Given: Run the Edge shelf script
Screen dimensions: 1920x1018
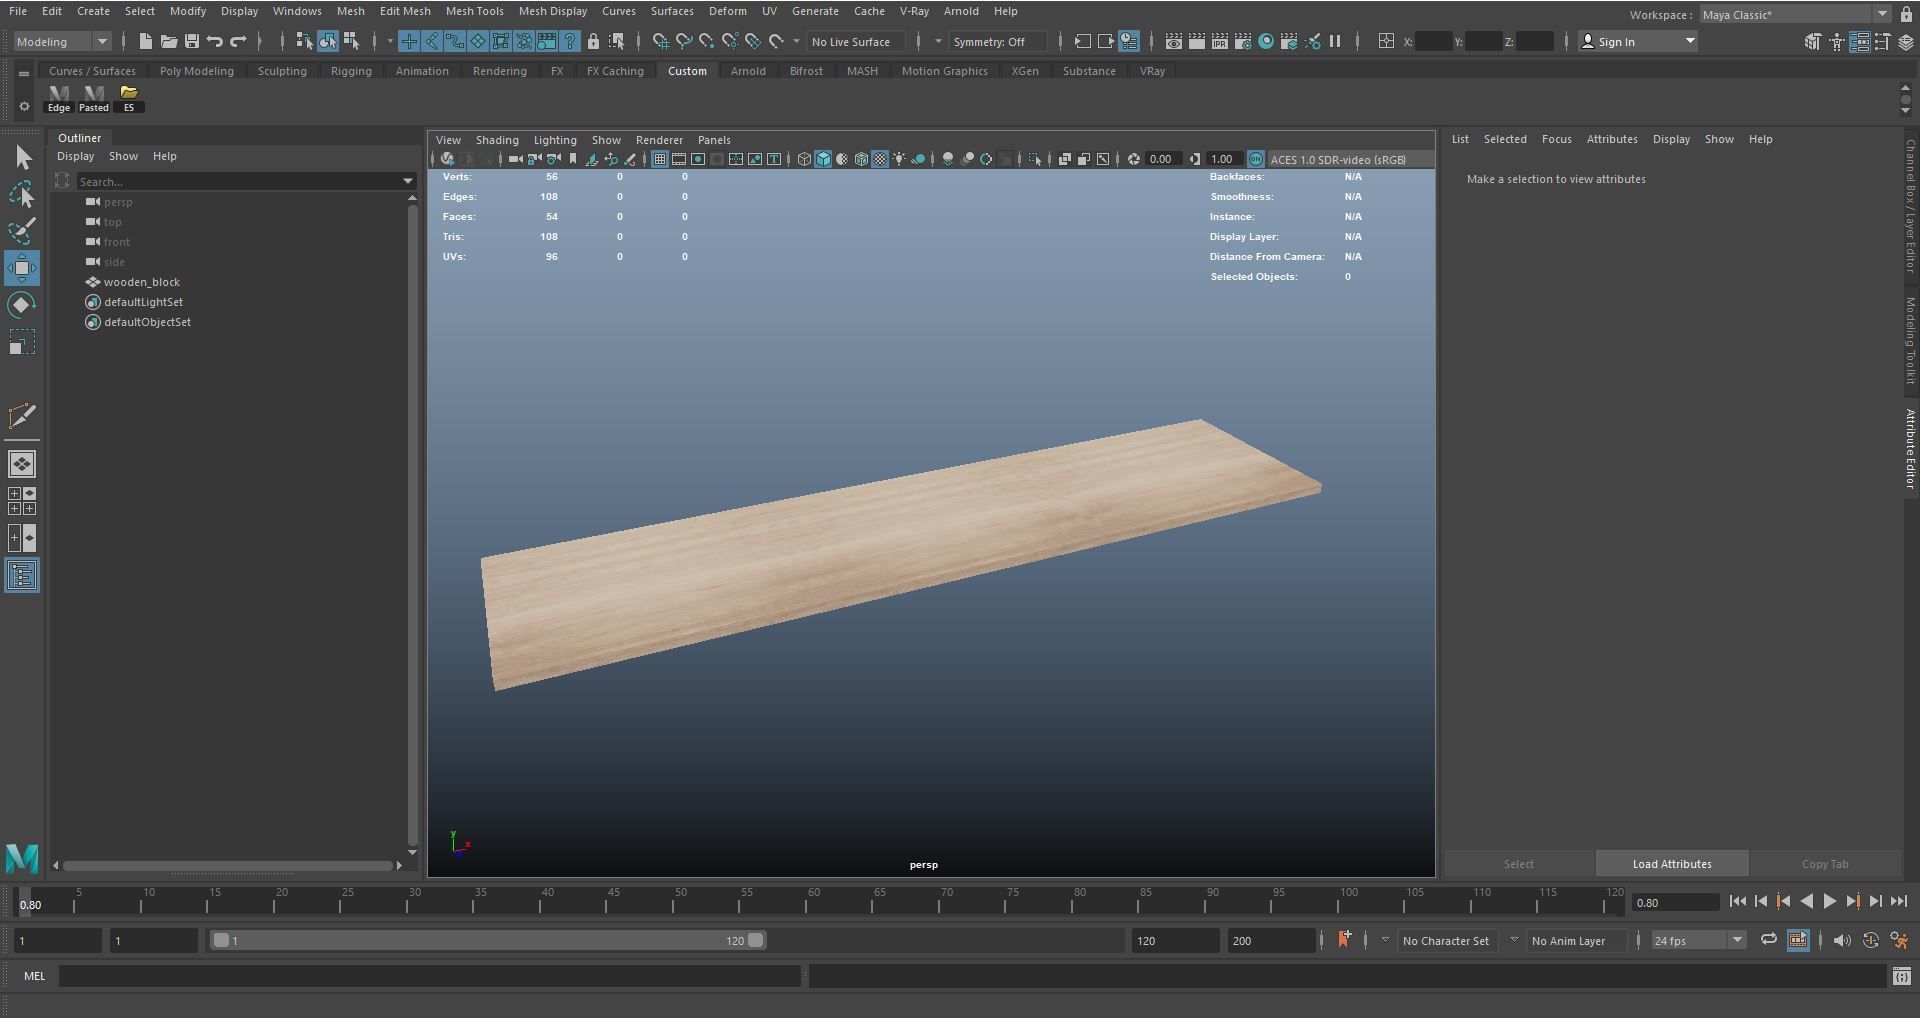Looking at the screenshot, I should (x=59, y=98).
